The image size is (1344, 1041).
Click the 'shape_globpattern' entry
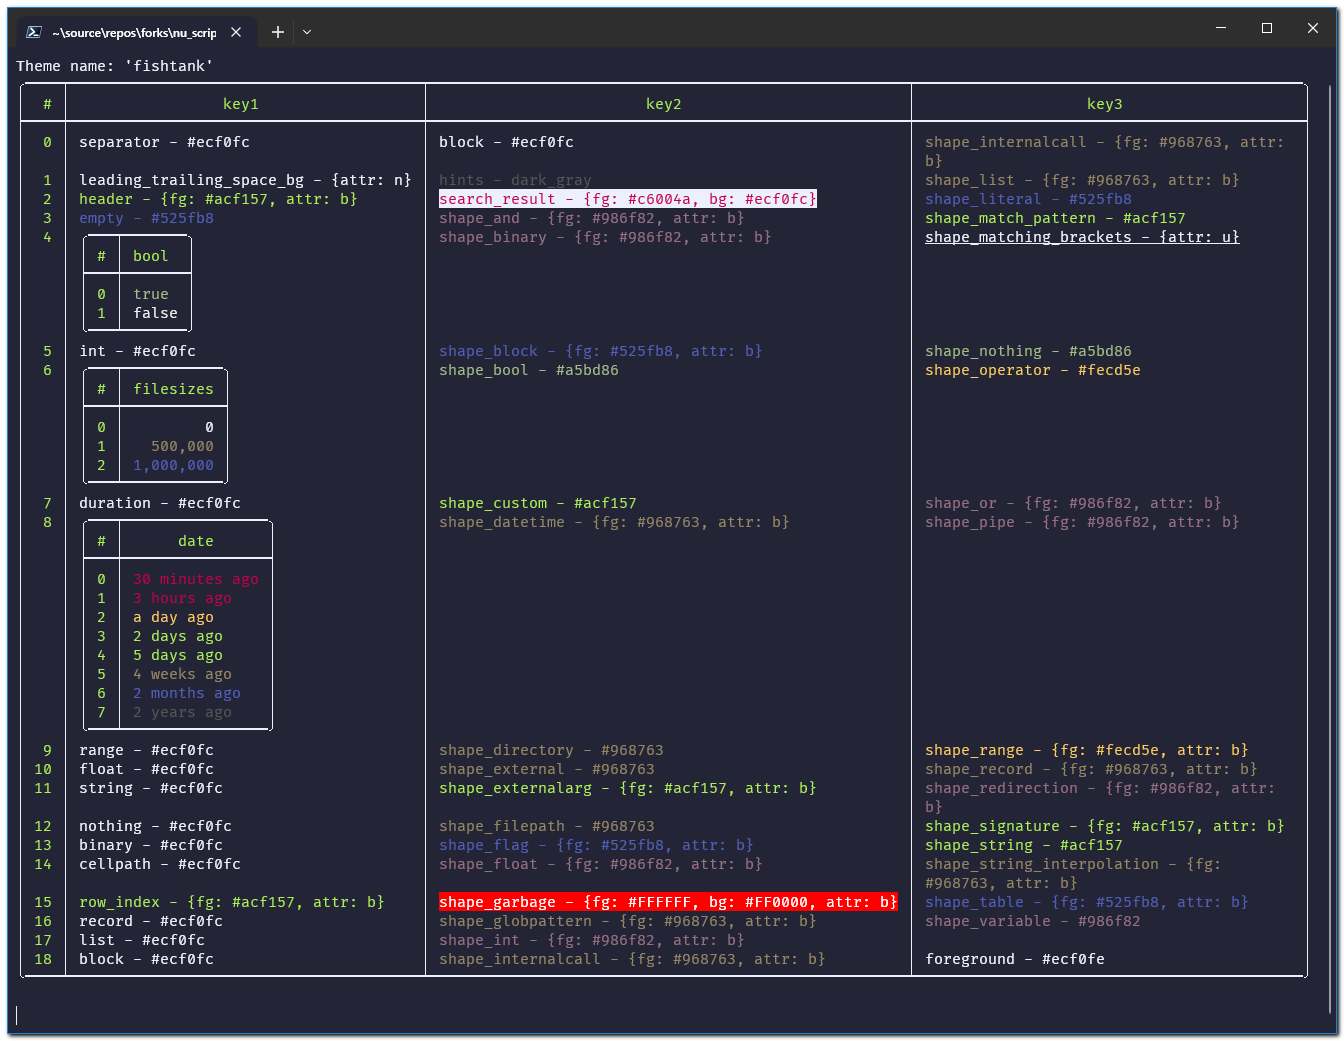(x=628, y=921)
